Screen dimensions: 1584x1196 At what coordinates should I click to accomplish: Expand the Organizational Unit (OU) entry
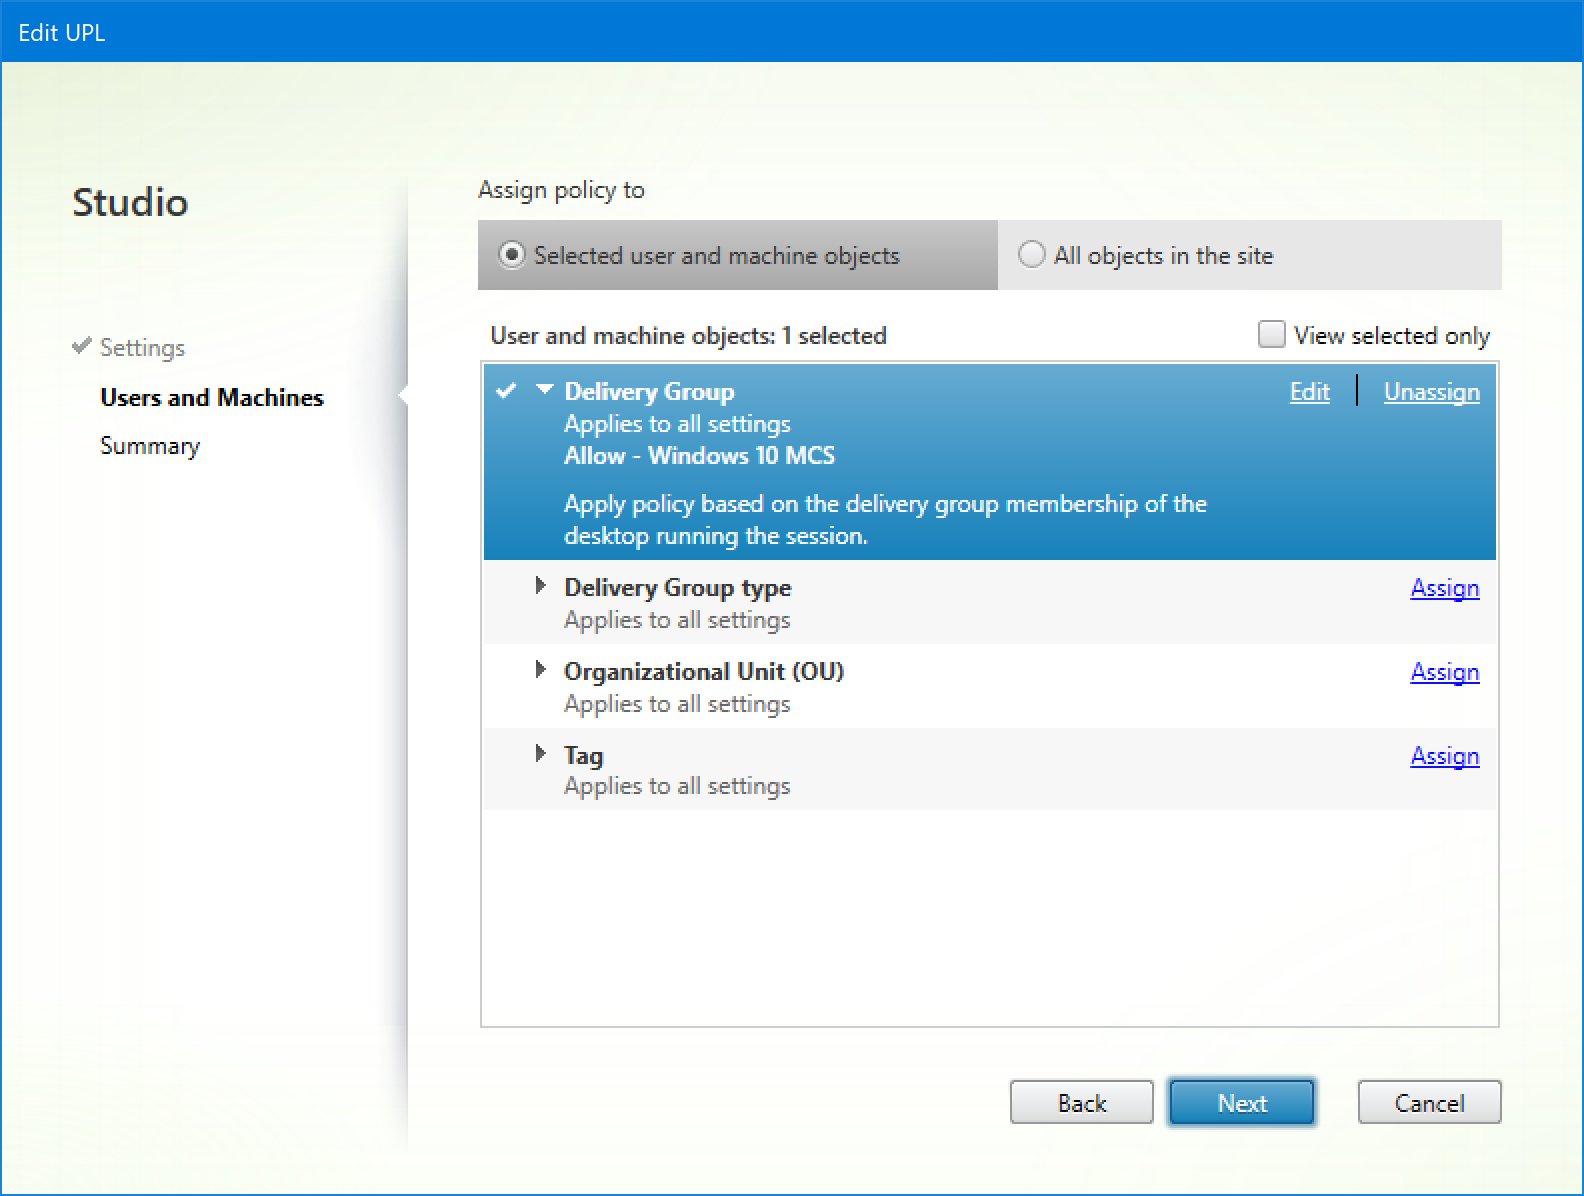click(x=541, y=670)
